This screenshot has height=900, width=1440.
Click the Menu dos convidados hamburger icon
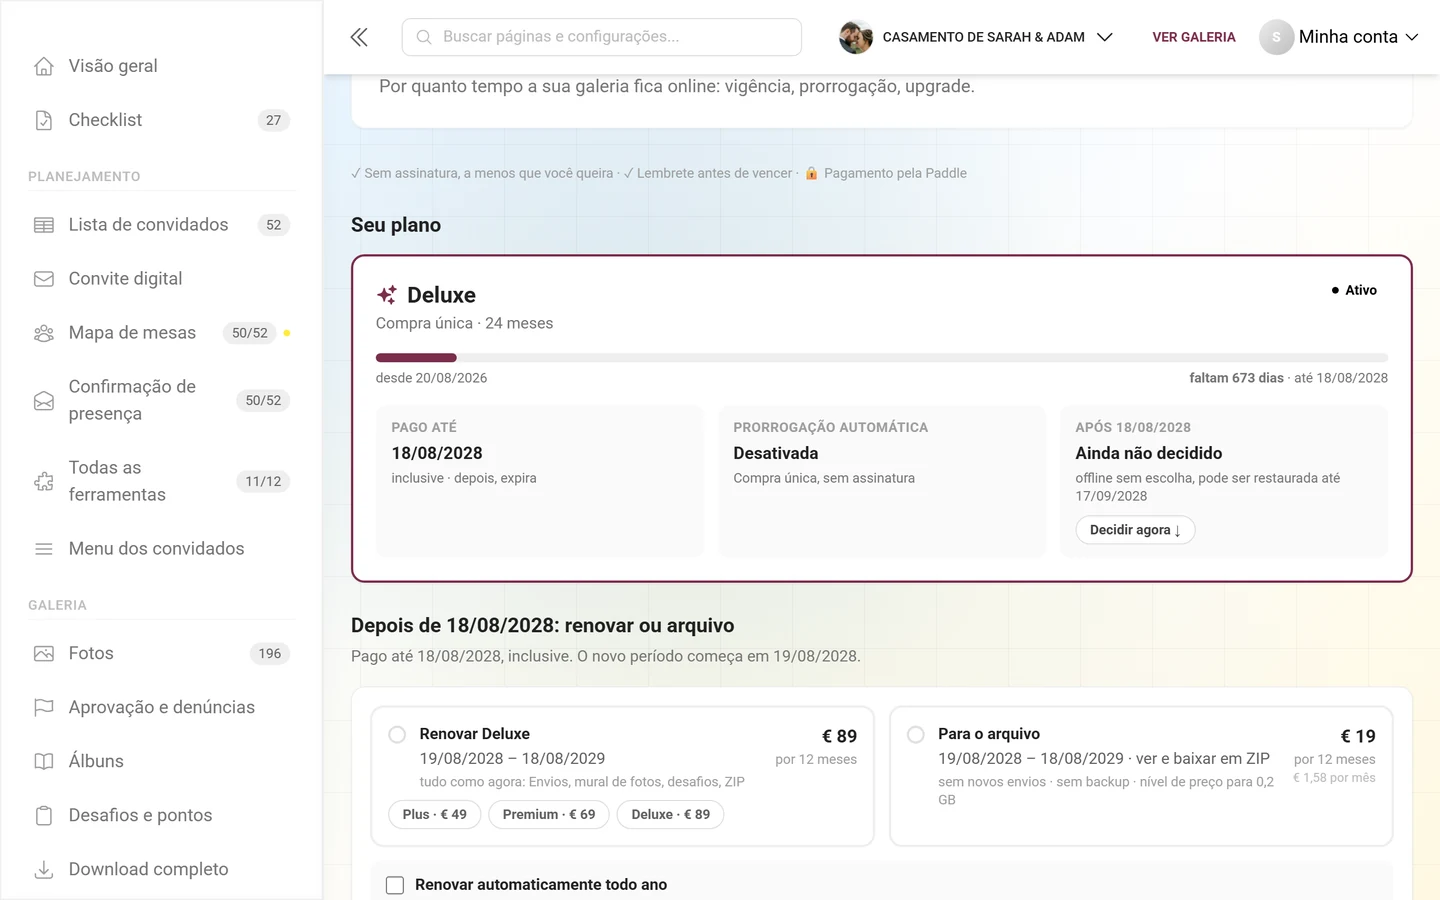point(44,549)
